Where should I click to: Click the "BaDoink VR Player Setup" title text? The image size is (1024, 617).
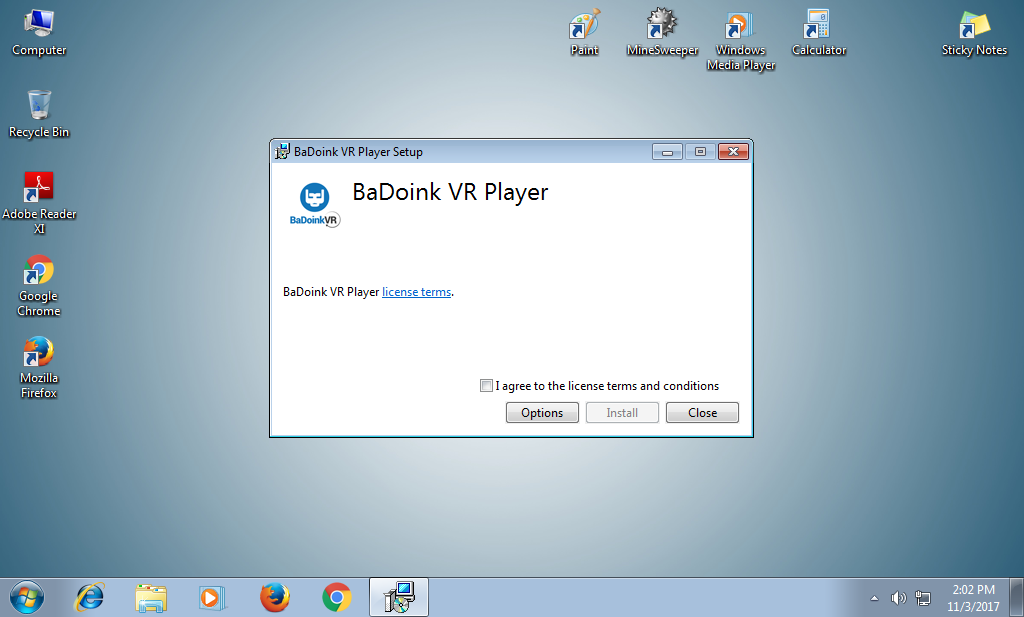coord(358,152)
